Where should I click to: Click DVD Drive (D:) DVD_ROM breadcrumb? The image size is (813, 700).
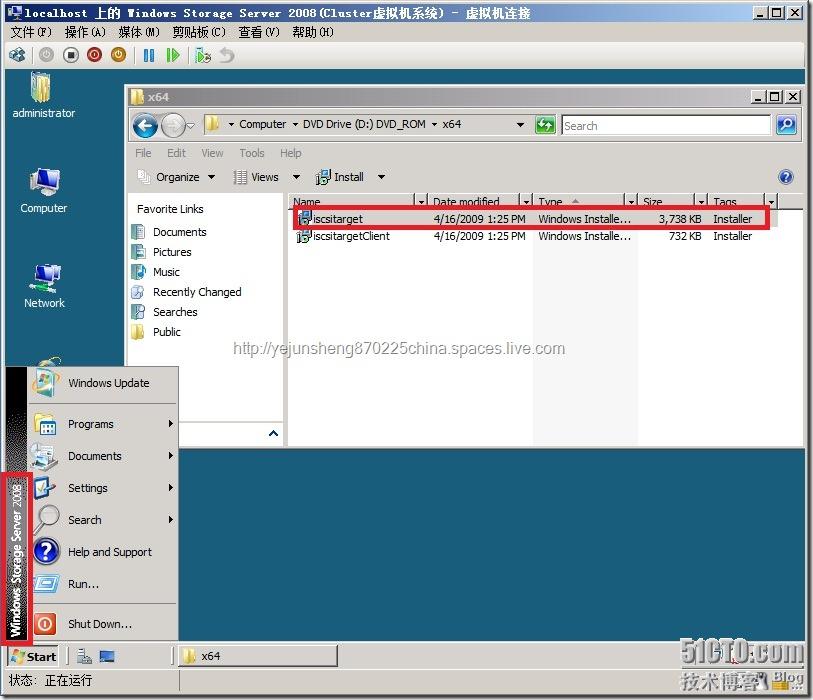pyautogui.click(x=364, y=124)
